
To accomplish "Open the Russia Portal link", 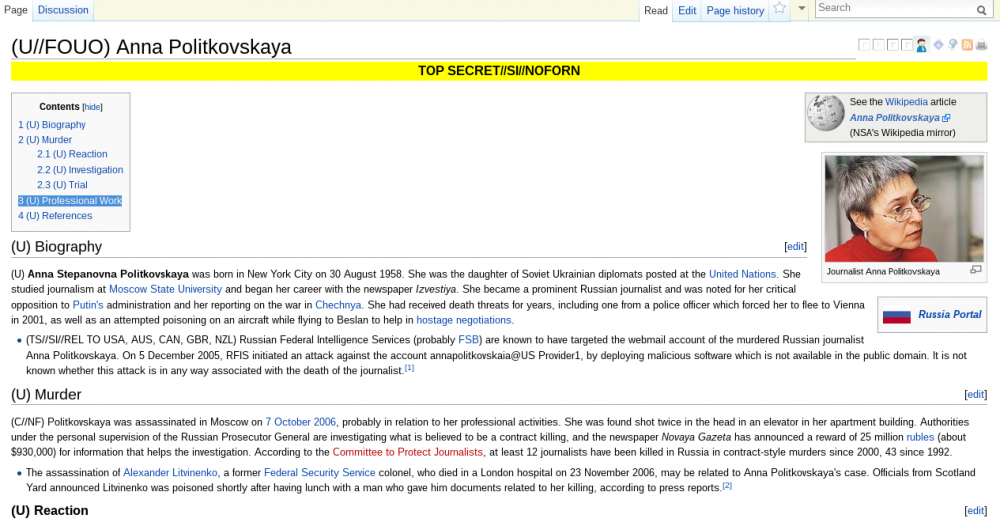I will (950, 314).
